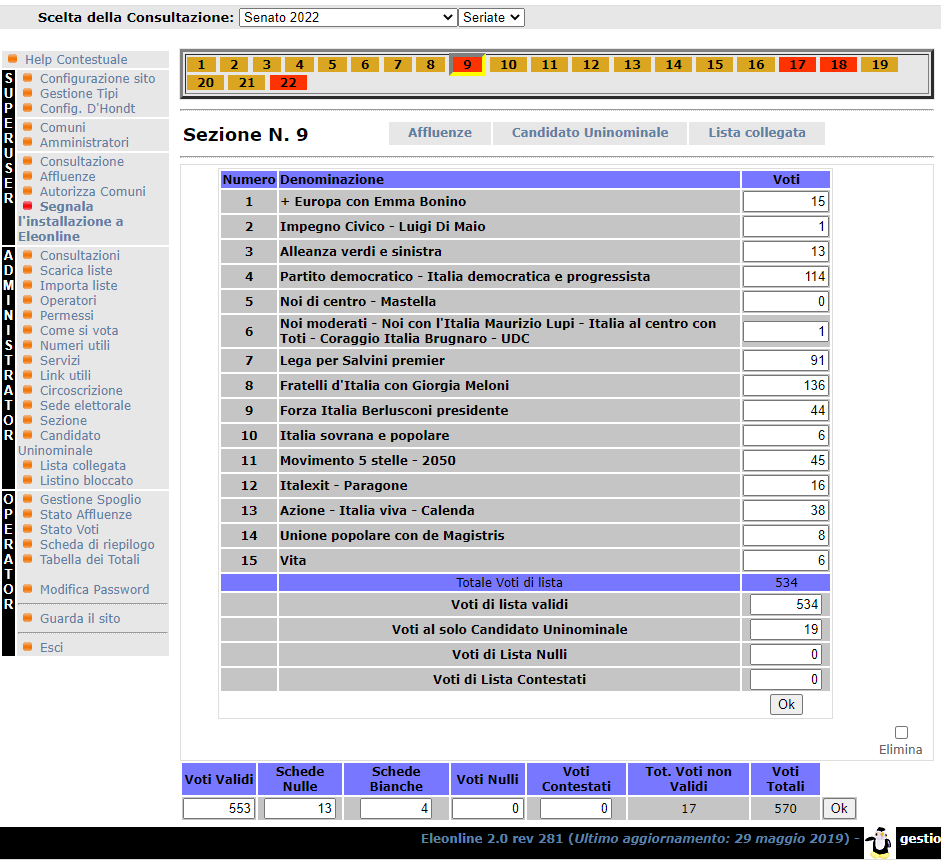Click Schede Nulle field showing 13
This screenshot has width=941, height=860.
pyautogui.click(x=299, y=808)
